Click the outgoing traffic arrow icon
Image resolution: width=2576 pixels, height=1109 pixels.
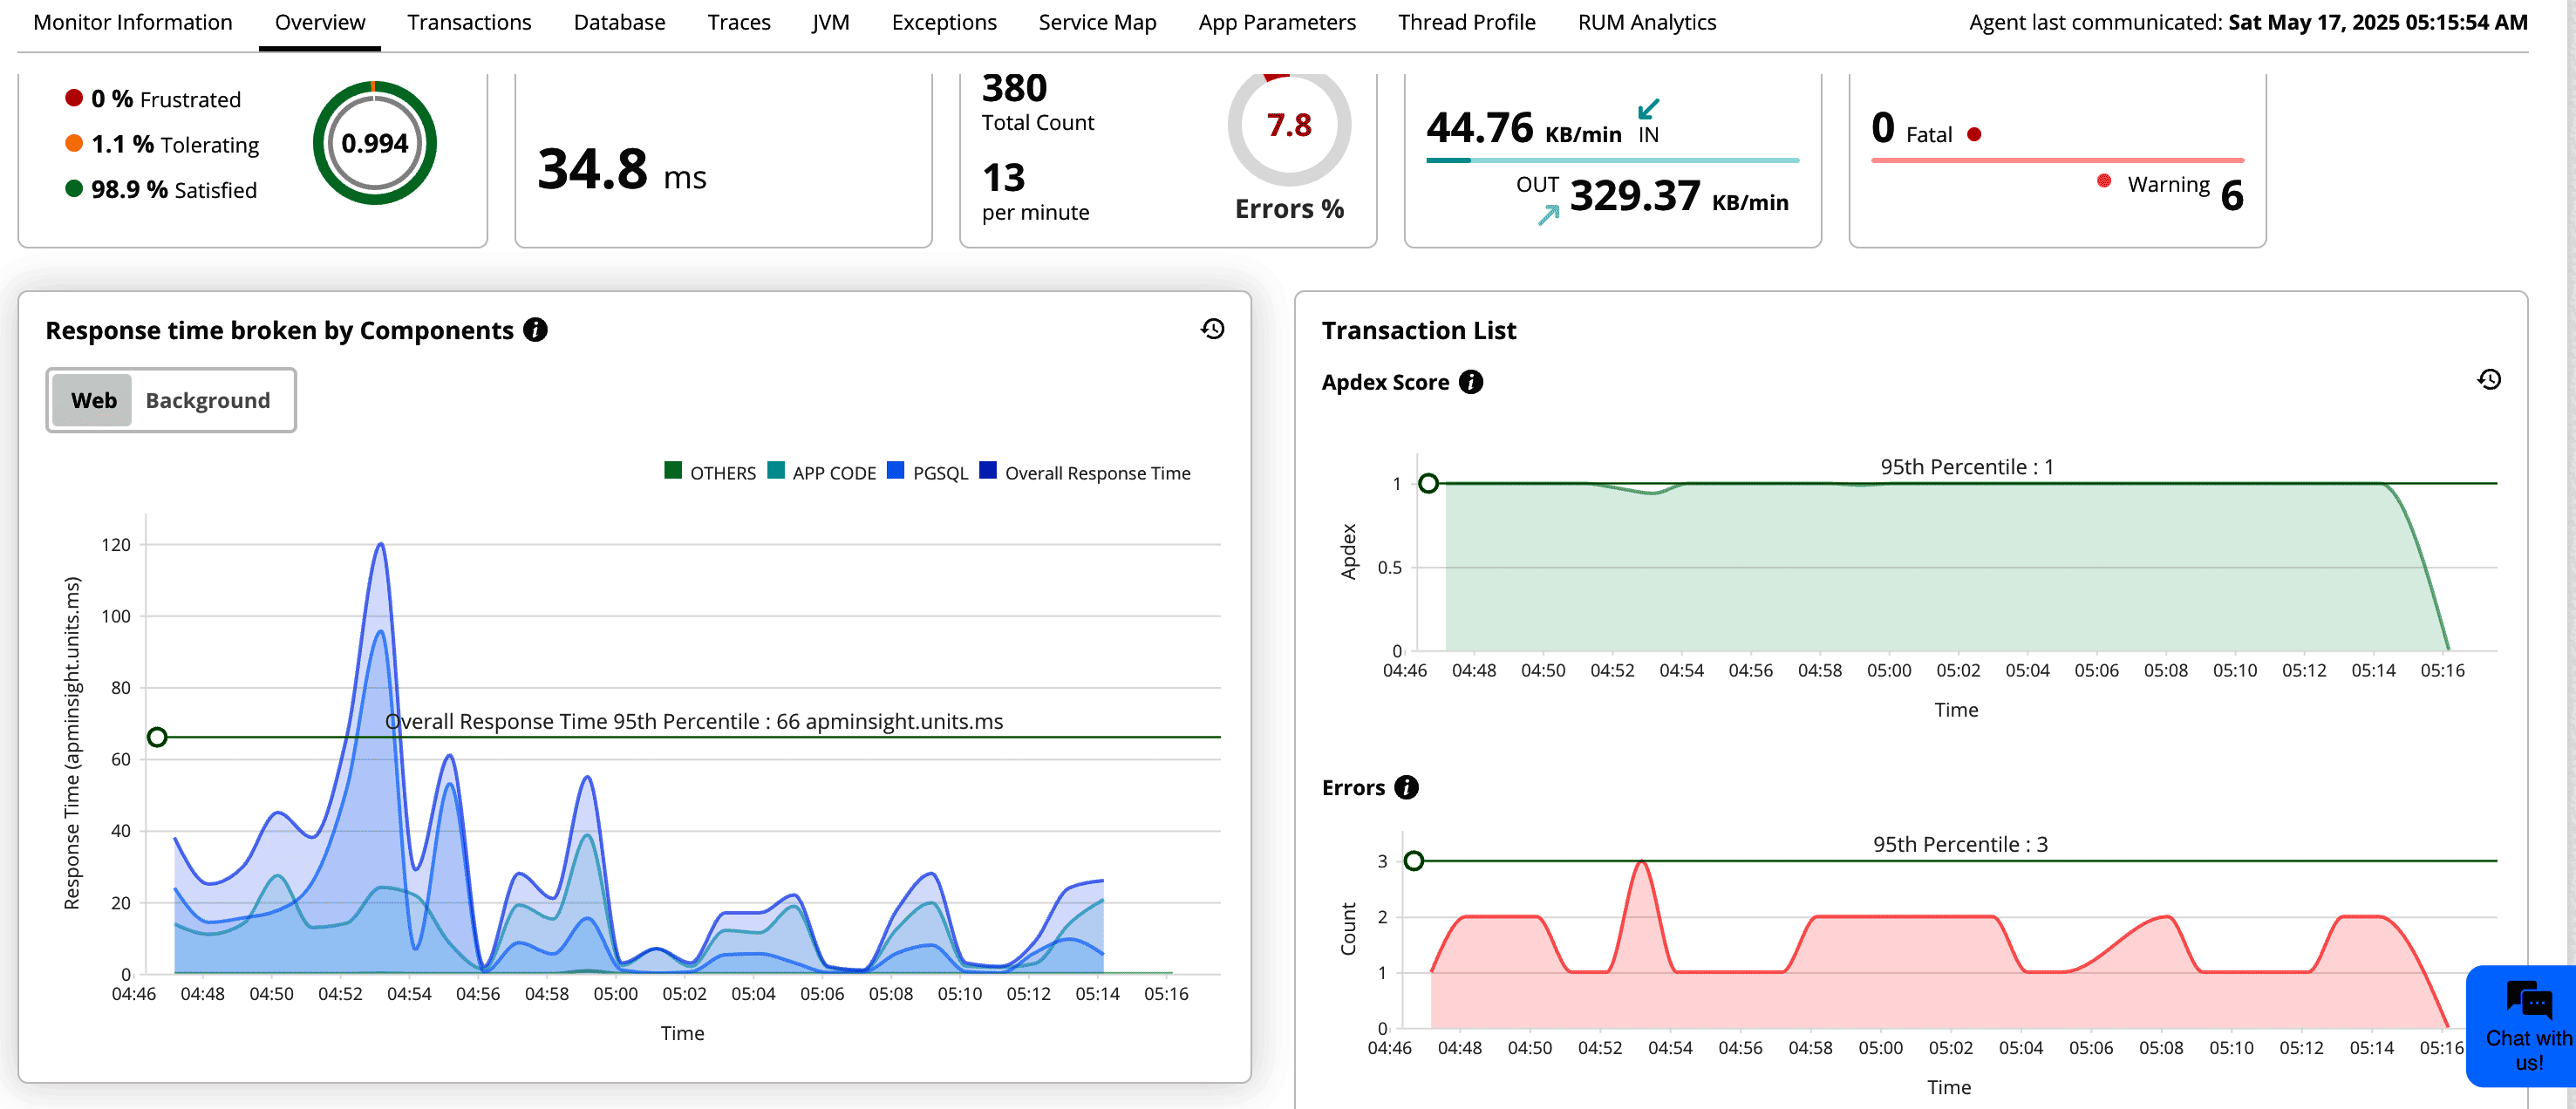[x=1547, y=214]
